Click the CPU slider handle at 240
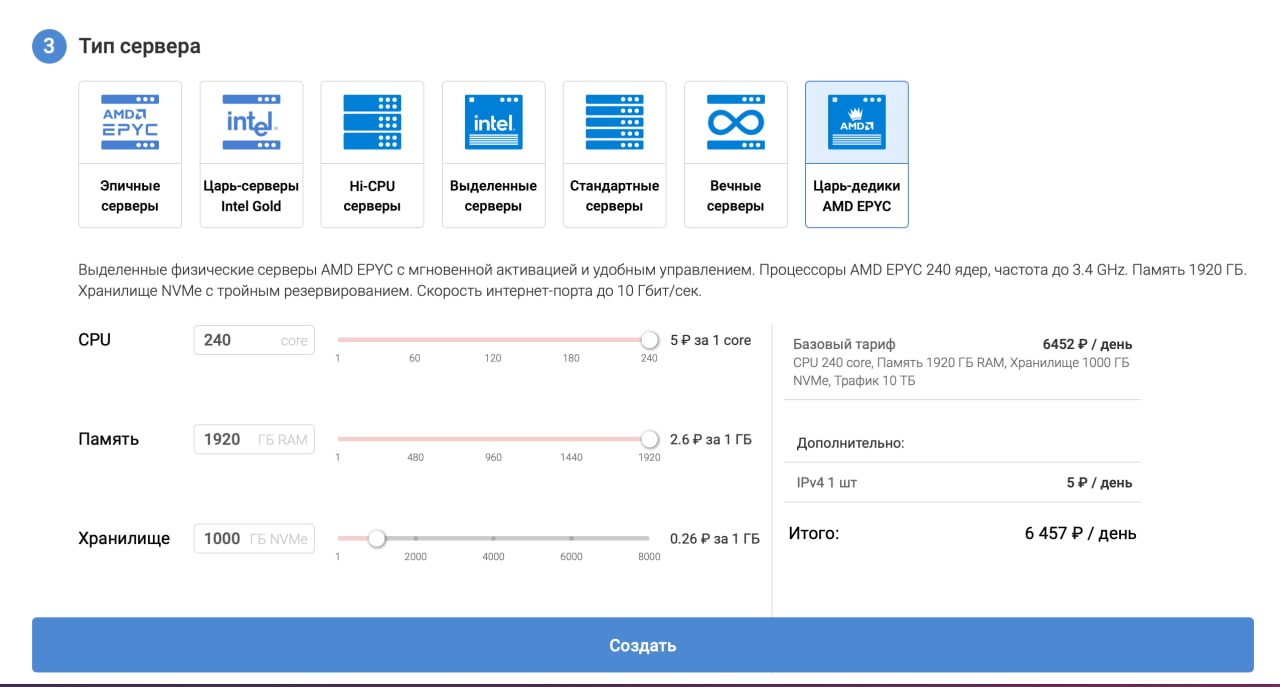Screen dimensions: 1280x687 point(649,339)
